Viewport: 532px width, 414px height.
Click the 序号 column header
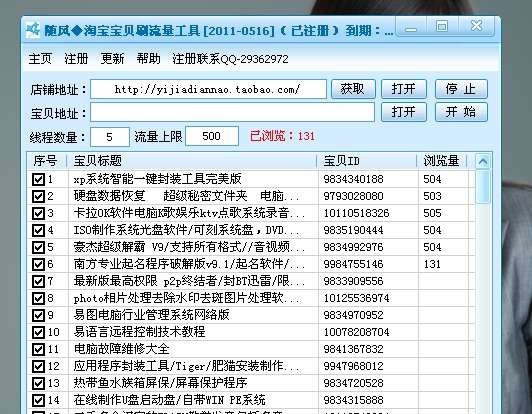point(47,161)
